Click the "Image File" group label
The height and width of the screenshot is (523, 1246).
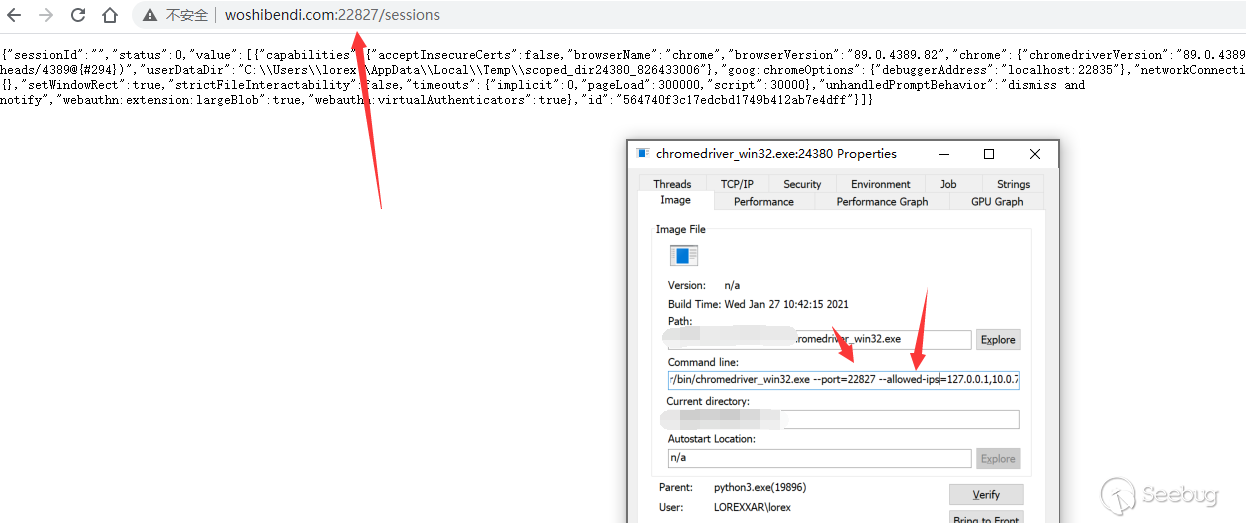680,229
